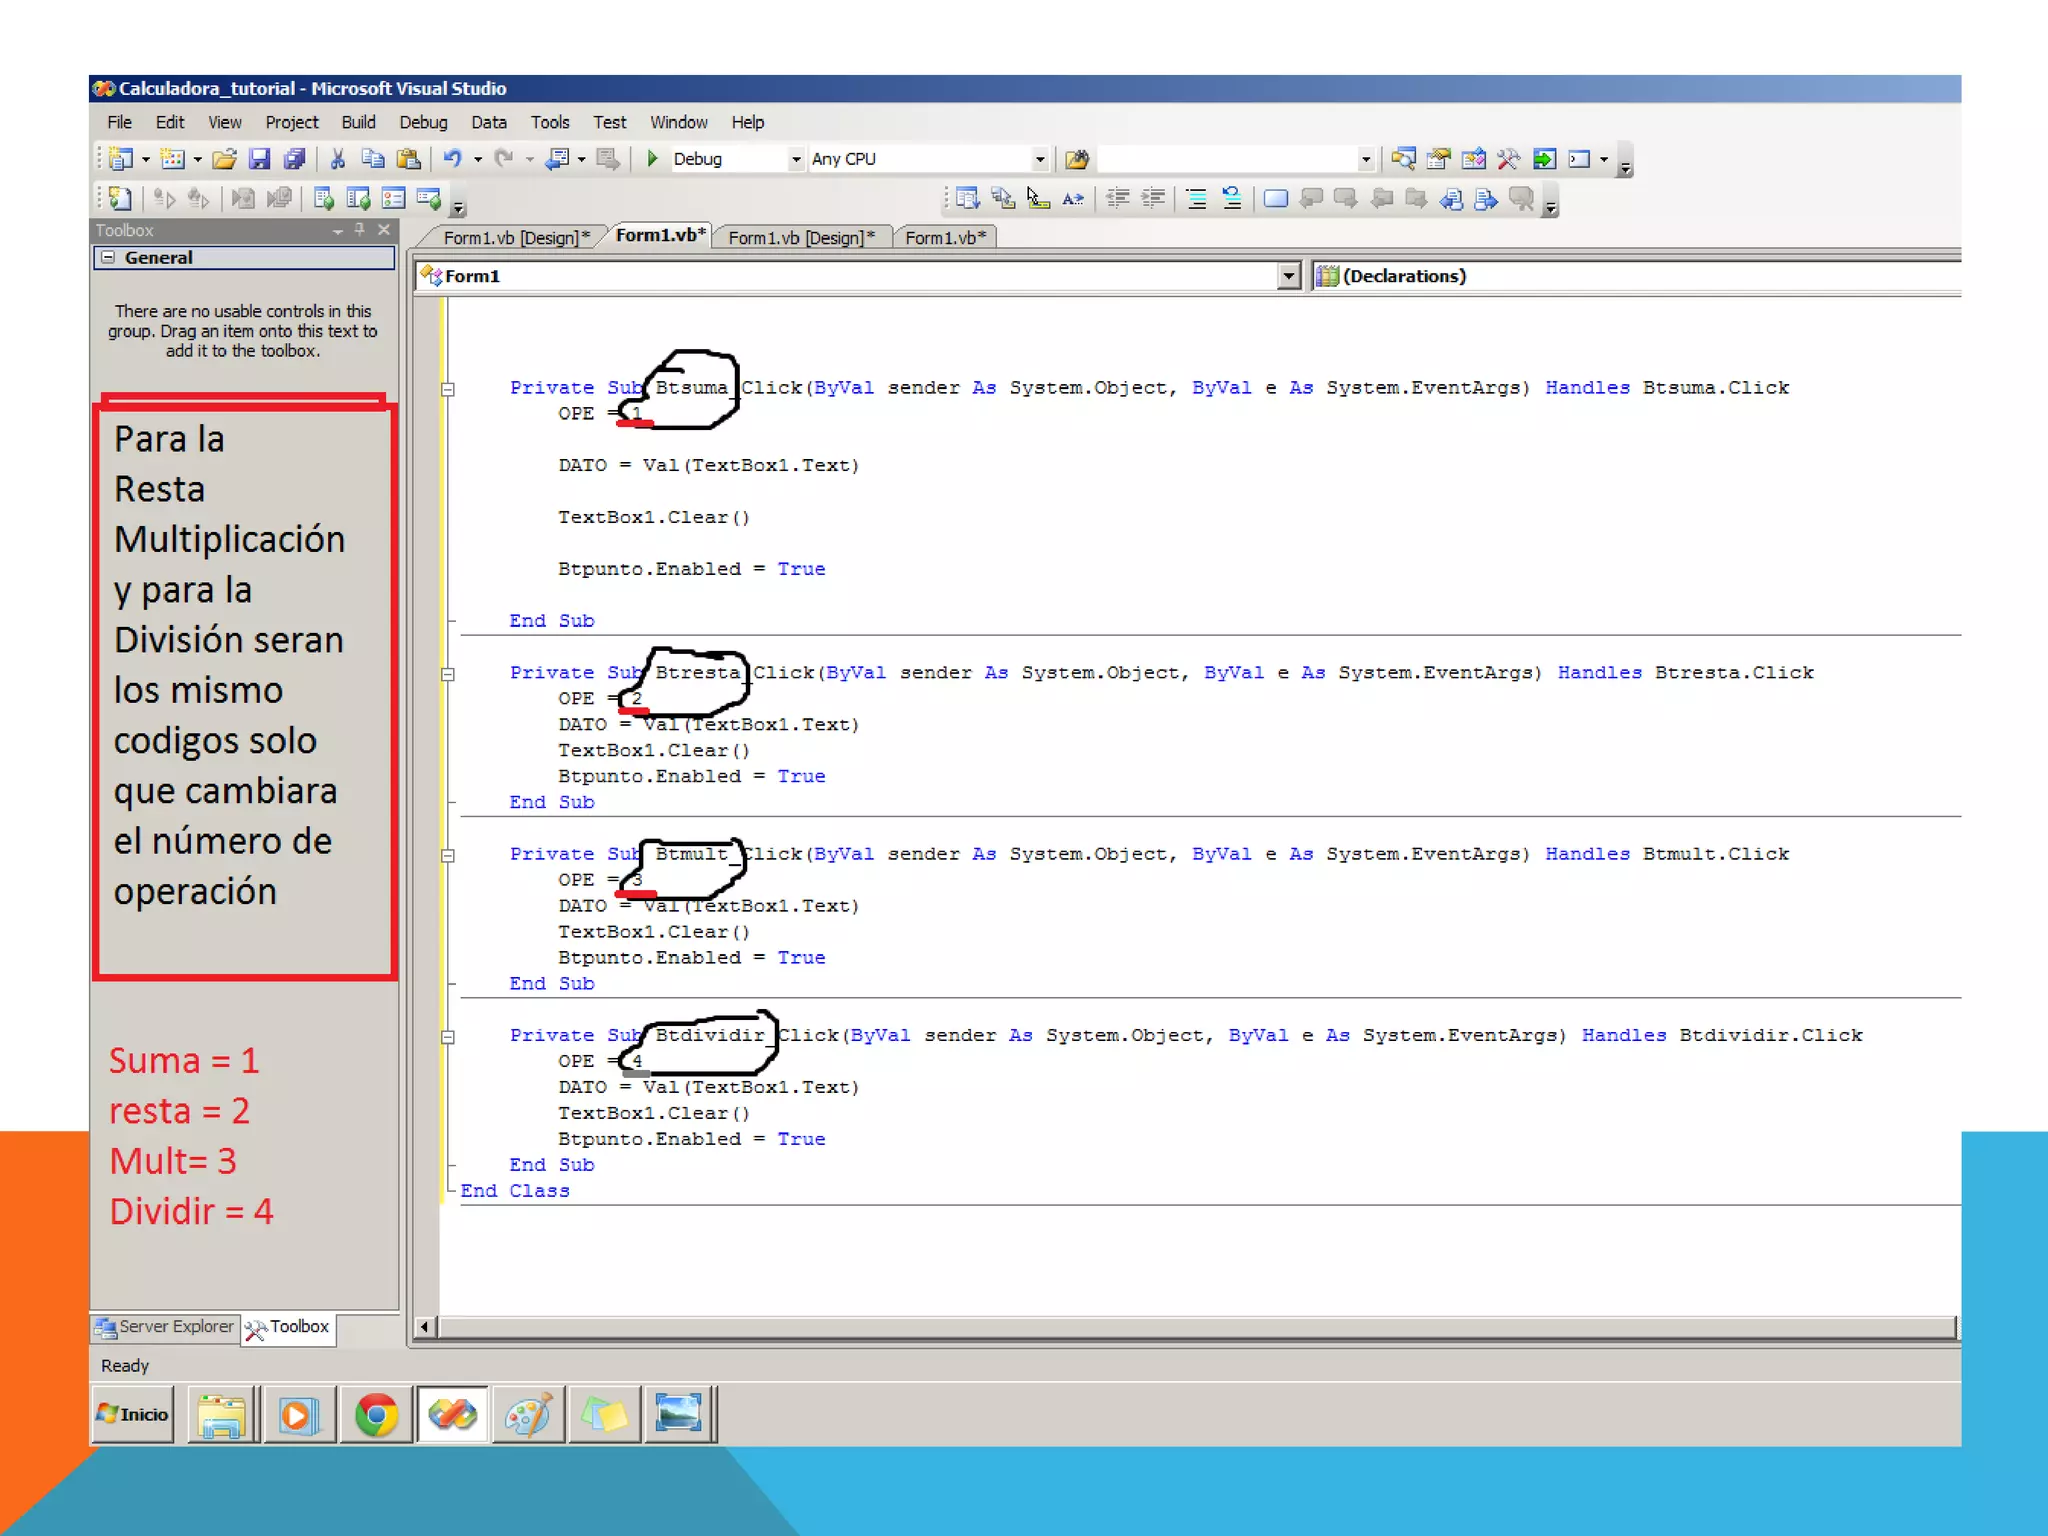Switch to the rightmost Form1.vb* tab

[945, 237]
